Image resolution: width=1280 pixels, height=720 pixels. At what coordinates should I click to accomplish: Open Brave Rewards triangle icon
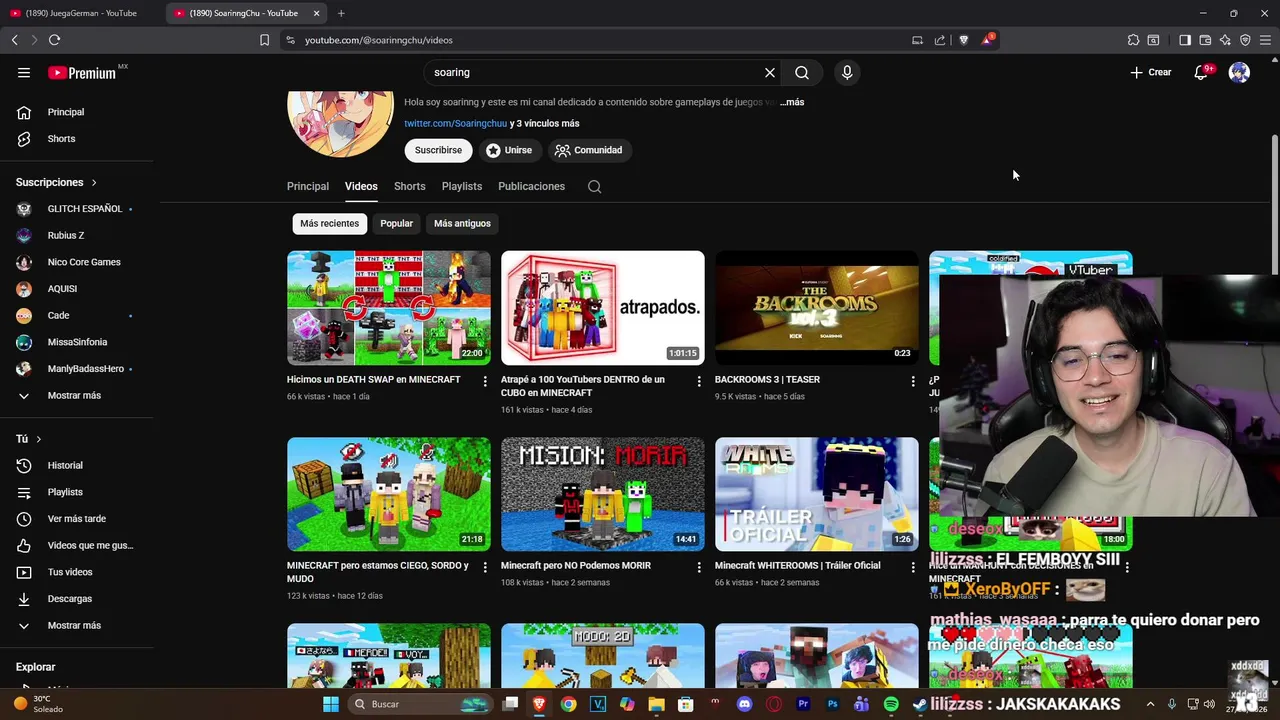988,40
